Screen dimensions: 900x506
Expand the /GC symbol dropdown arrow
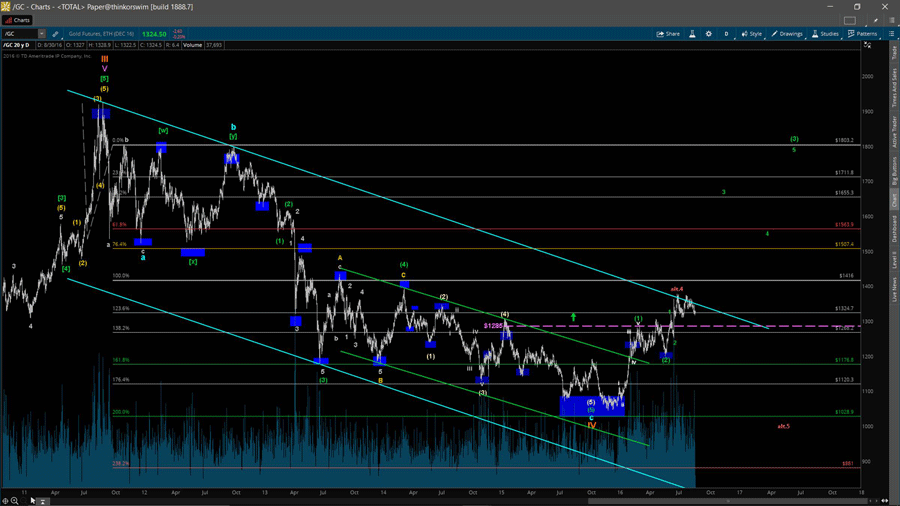42,34
